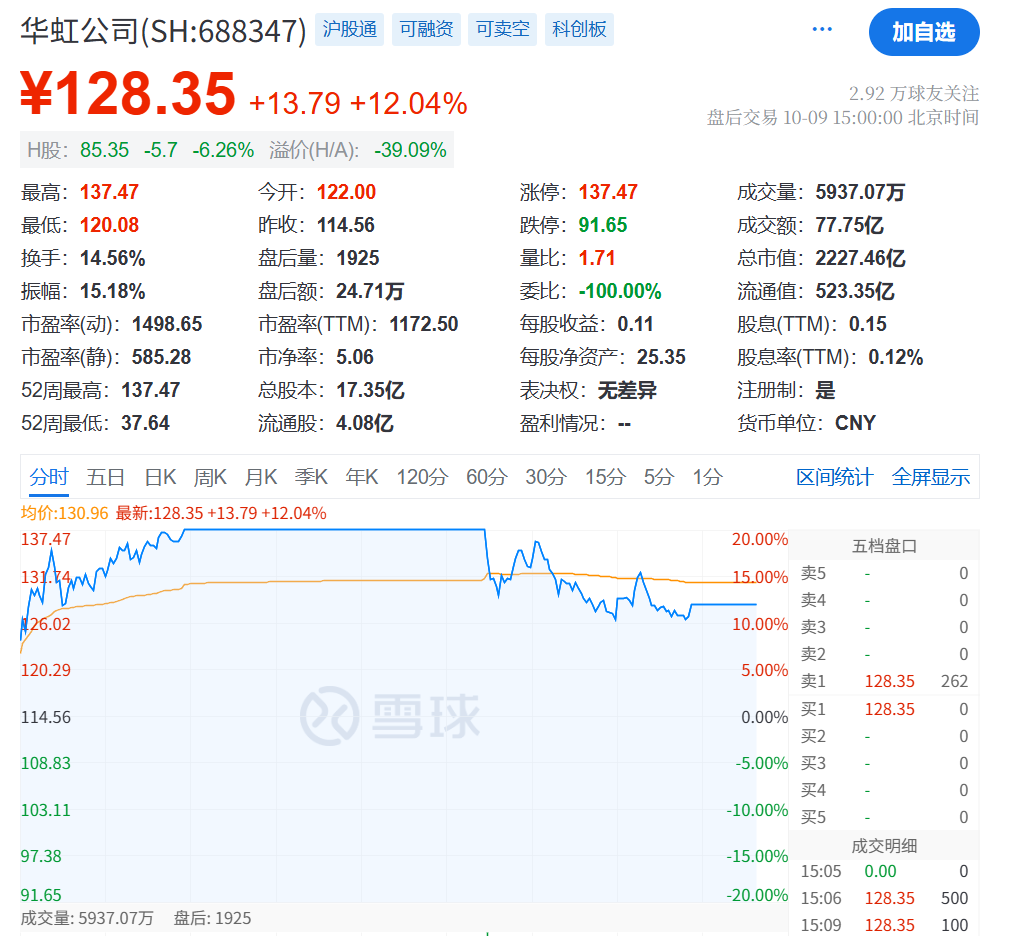Add stock via 加自选 button
This screenshot has width=1013, height=936.
point(923,32)
